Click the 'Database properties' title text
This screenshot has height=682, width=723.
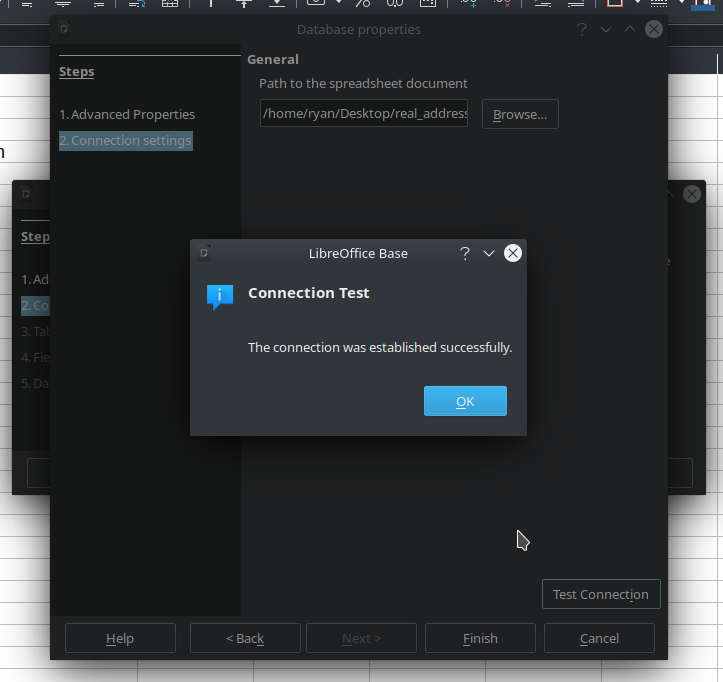pyautogui.click(x=359, y=30)
